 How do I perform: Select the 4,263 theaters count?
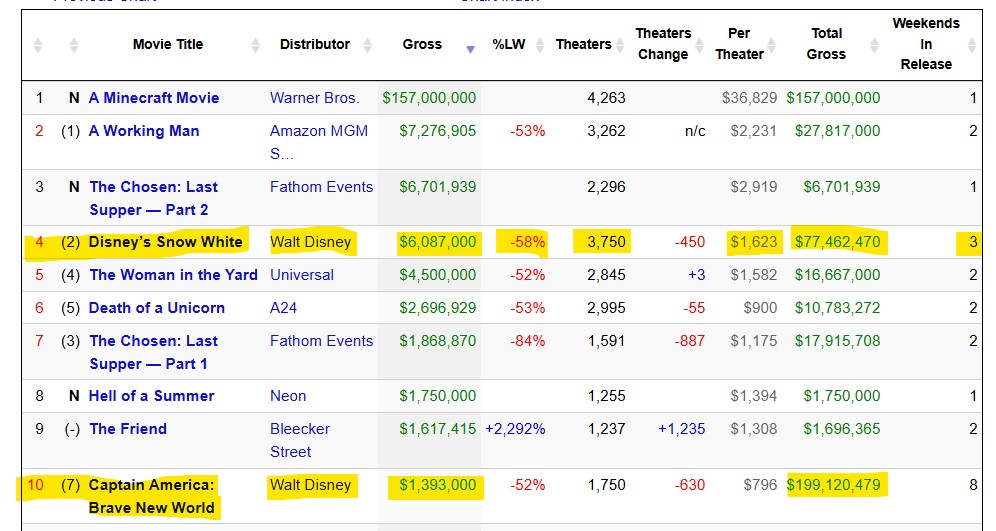point(607,98)
